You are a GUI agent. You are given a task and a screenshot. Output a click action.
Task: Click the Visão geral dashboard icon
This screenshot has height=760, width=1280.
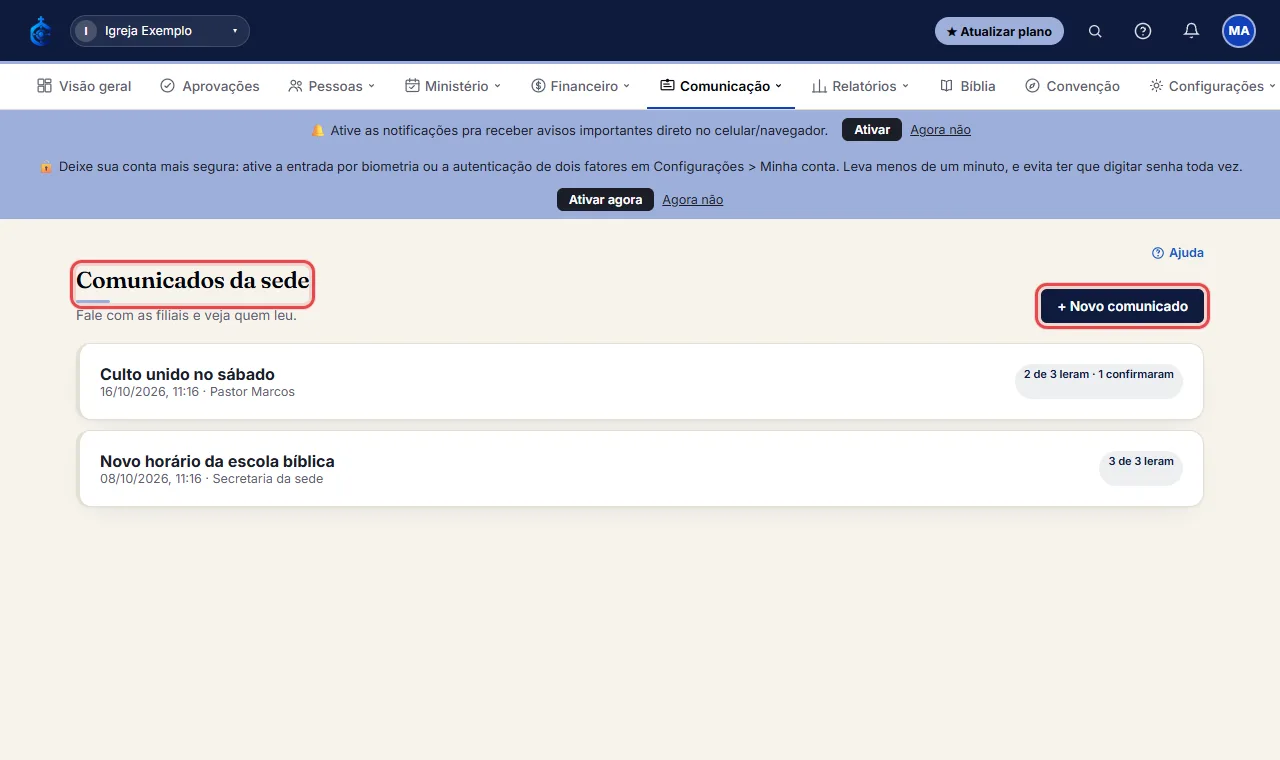click(44, 86)
